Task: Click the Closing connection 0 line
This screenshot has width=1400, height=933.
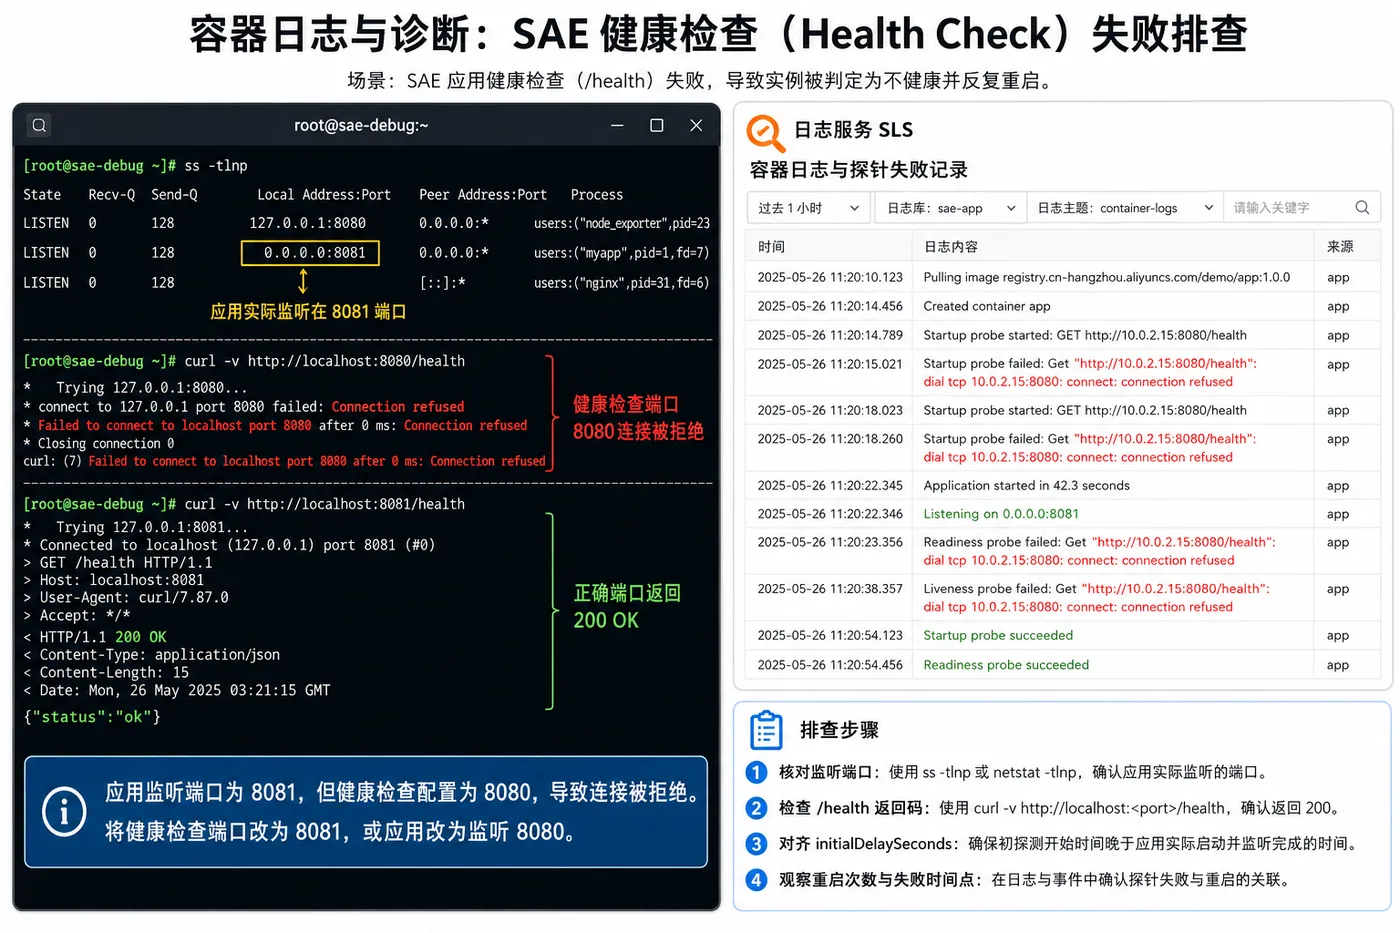Action: point(99,443)
